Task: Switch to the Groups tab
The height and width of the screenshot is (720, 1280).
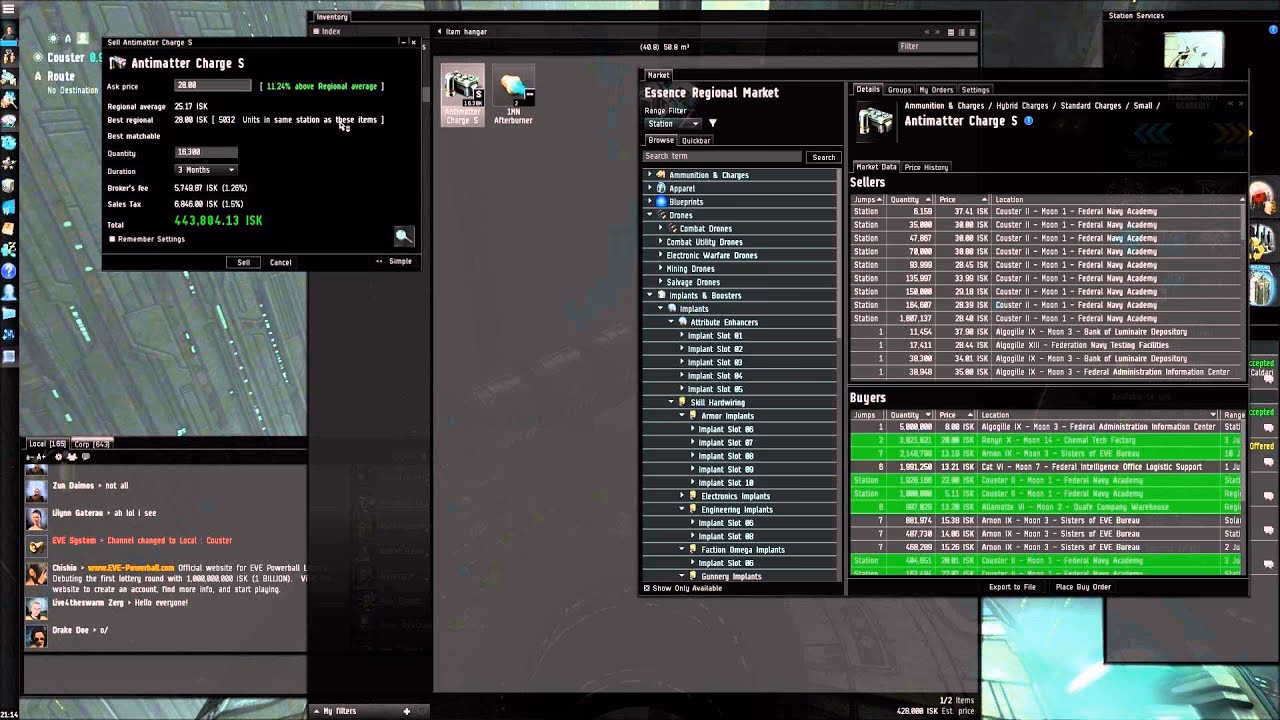Action: point(899,90)
